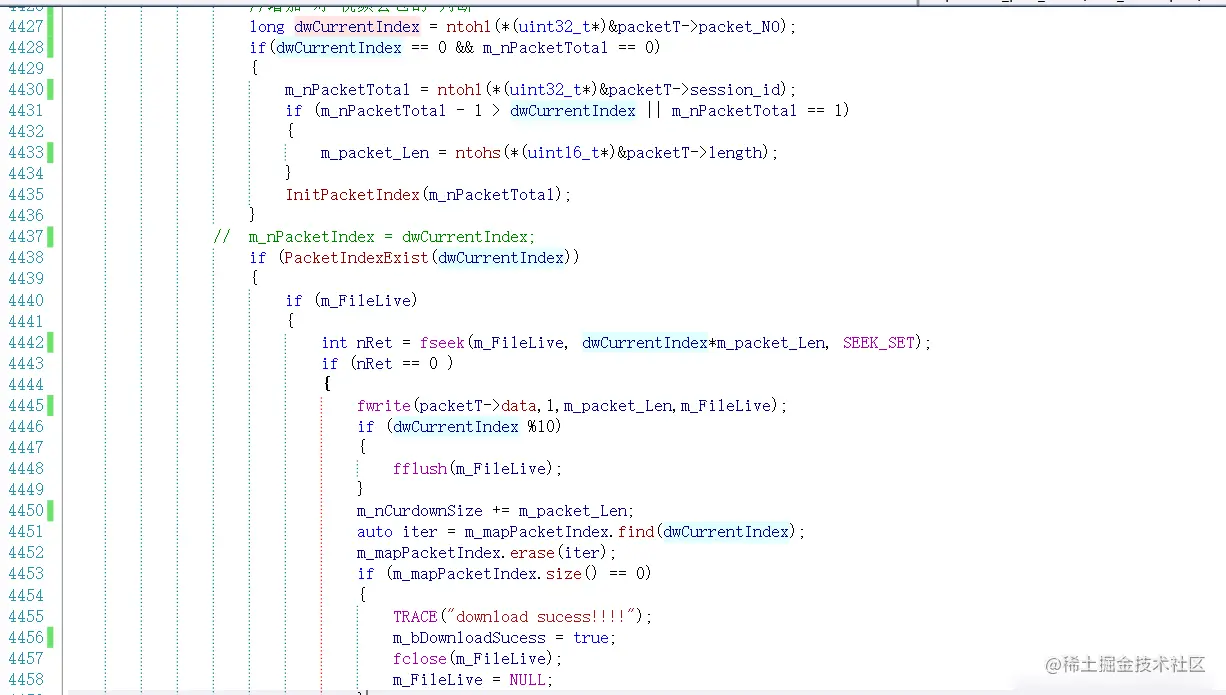Click the TRACE "download sucess!!!!" string

click(540, 616)
